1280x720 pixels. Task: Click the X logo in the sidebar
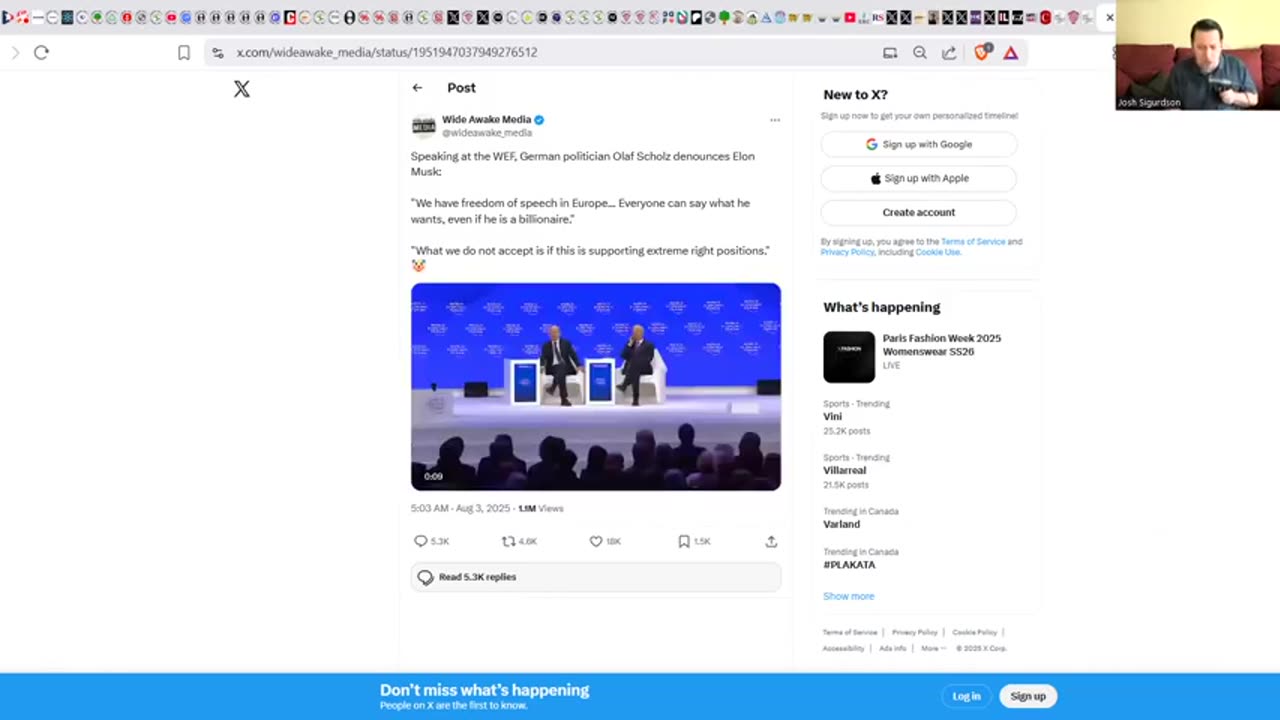(x=242, y=89)
